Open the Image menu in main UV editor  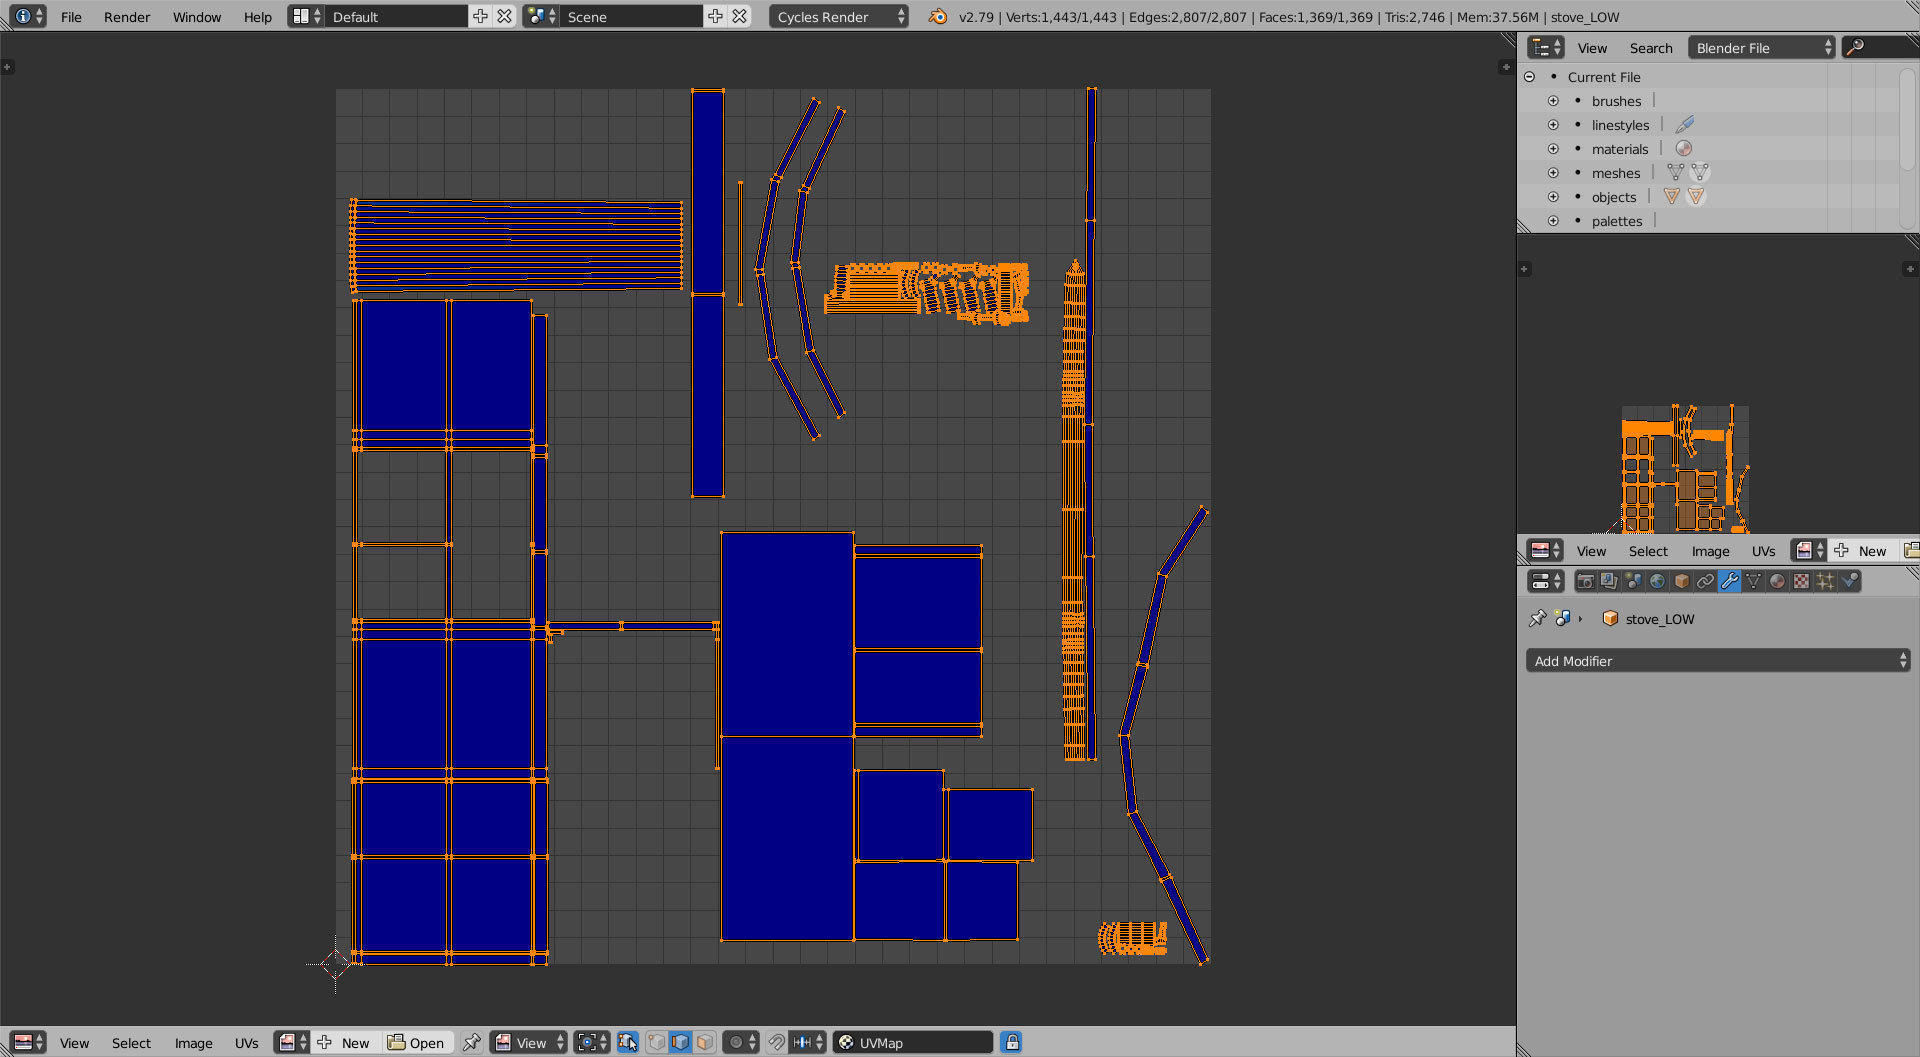point(194,1043)
